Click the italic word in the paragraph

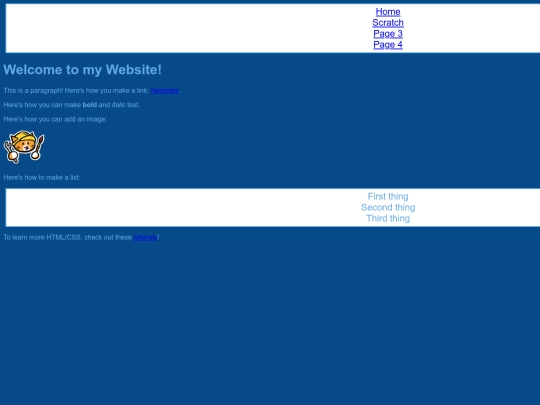point(119,105)
